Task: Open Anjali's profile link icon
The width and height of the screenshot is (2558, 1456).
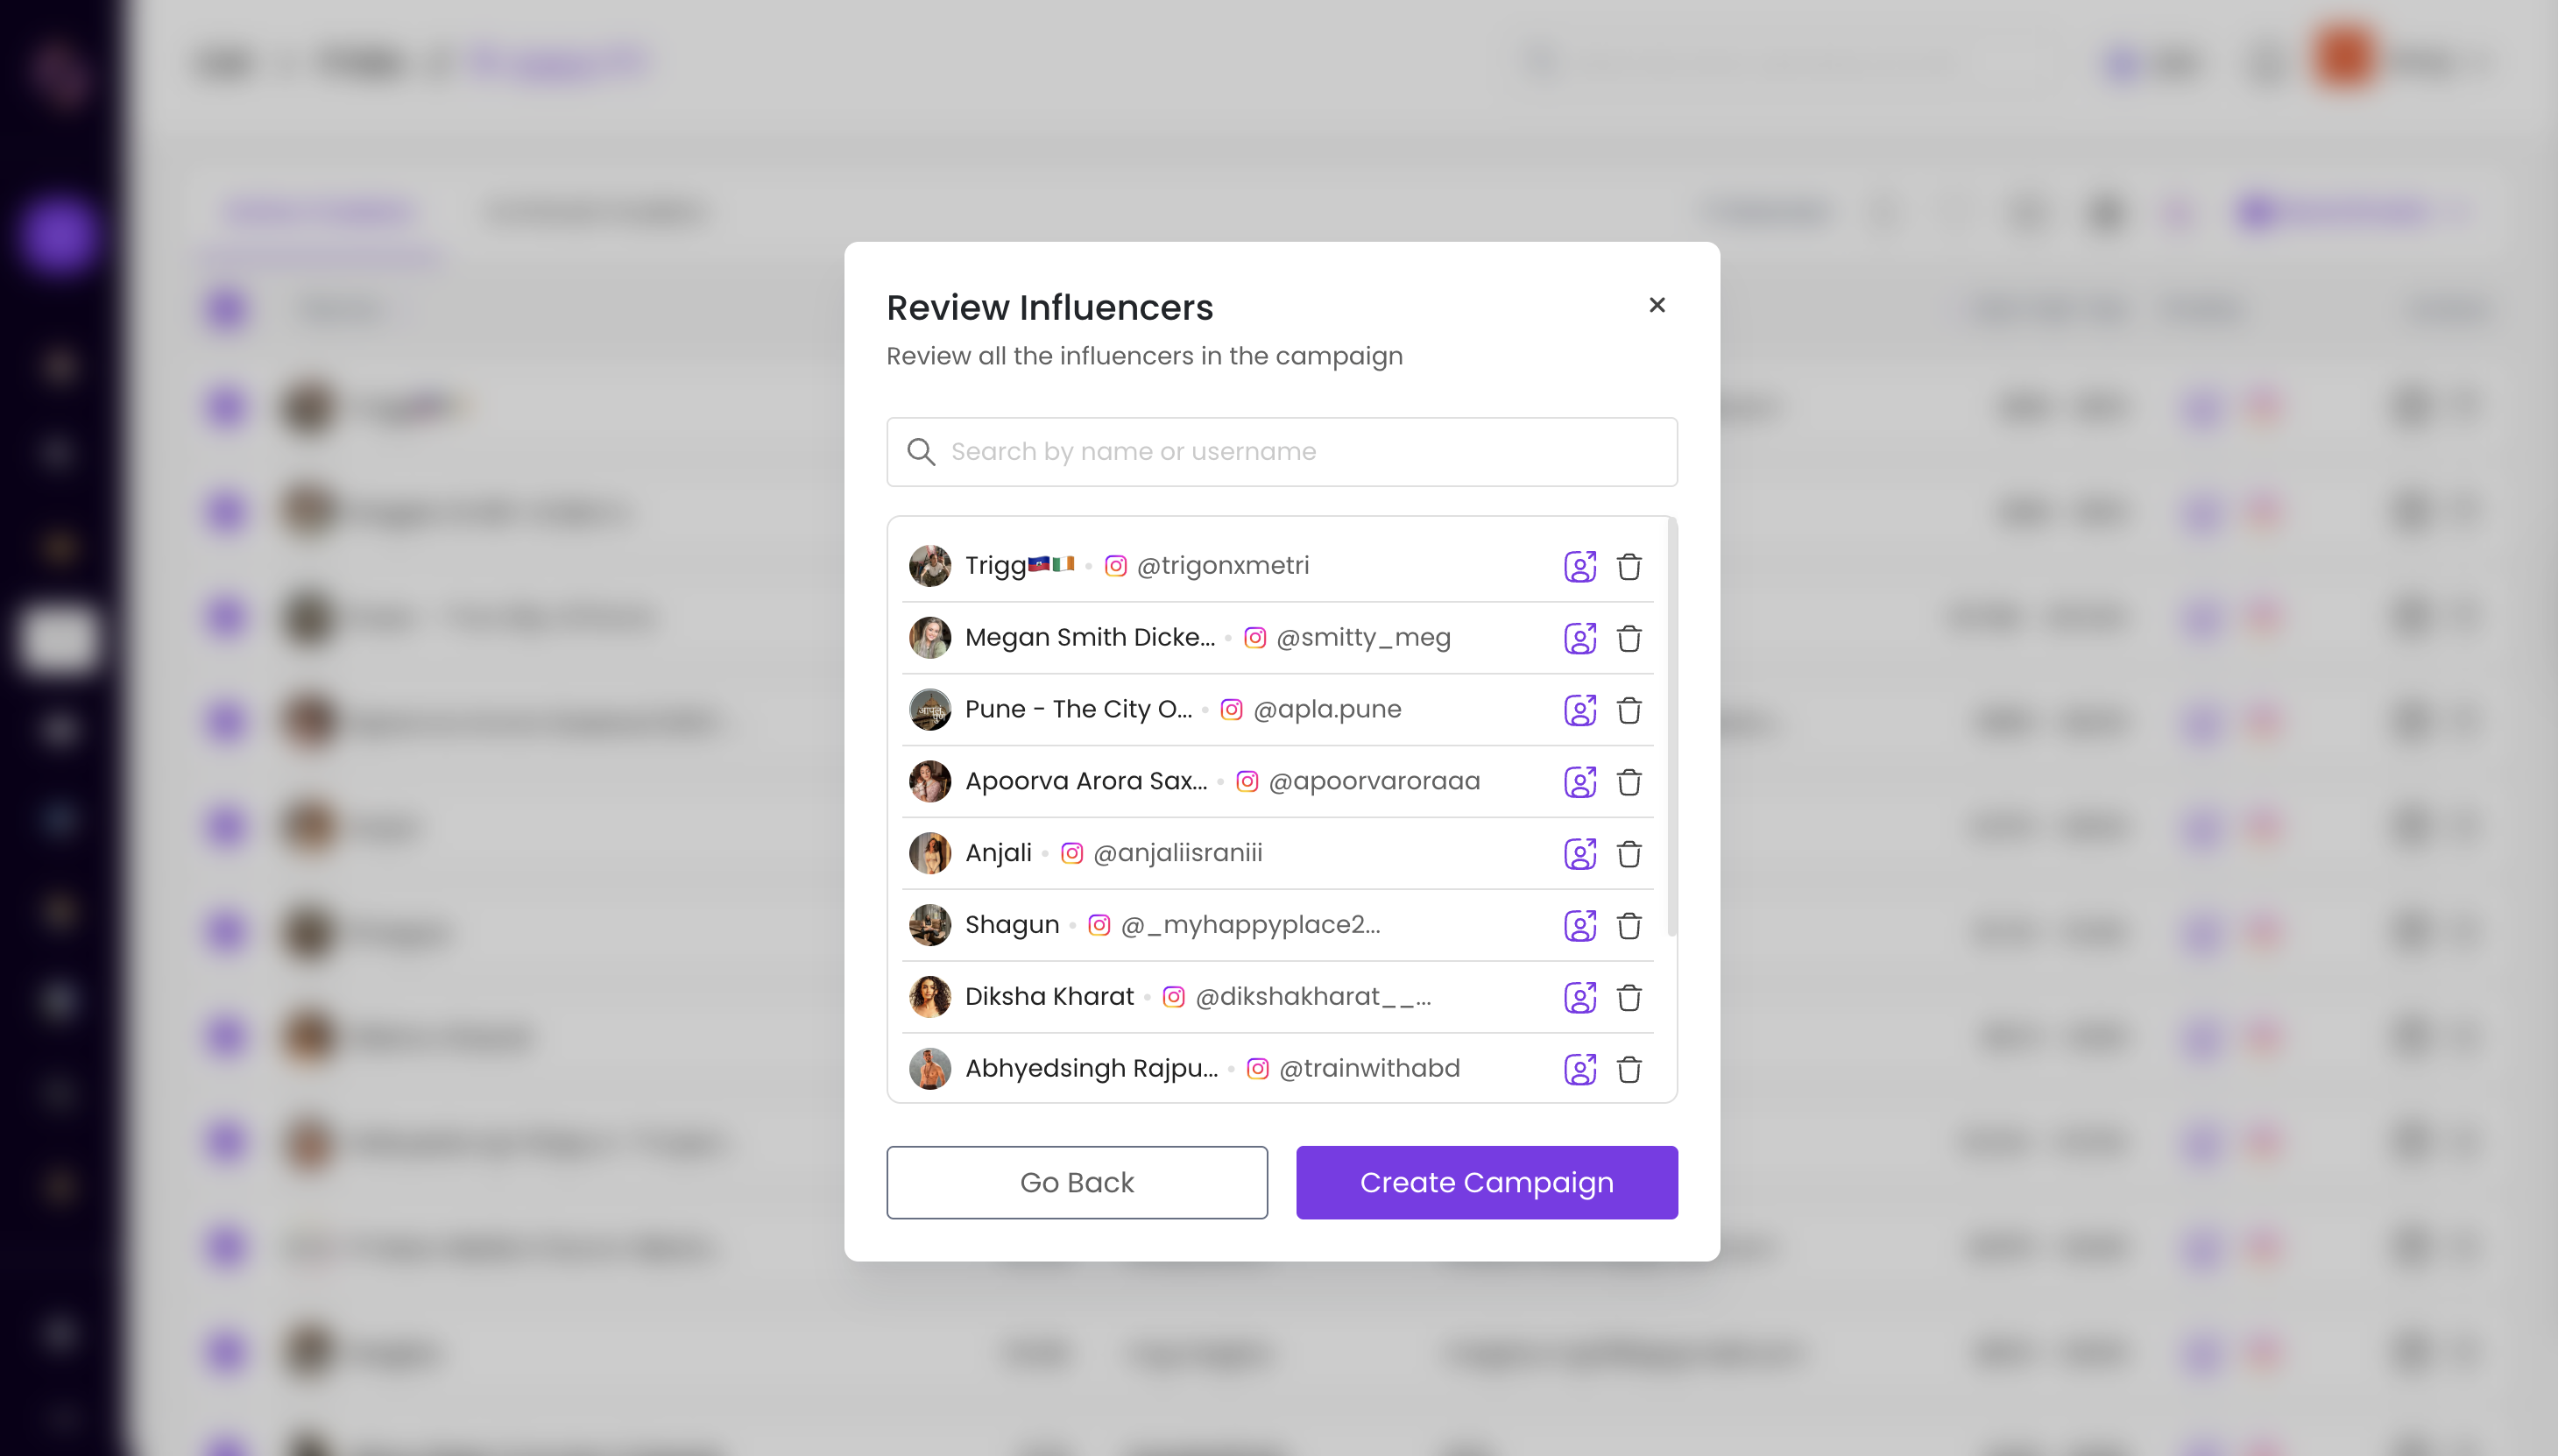Action: click(x=1579, y=854)
